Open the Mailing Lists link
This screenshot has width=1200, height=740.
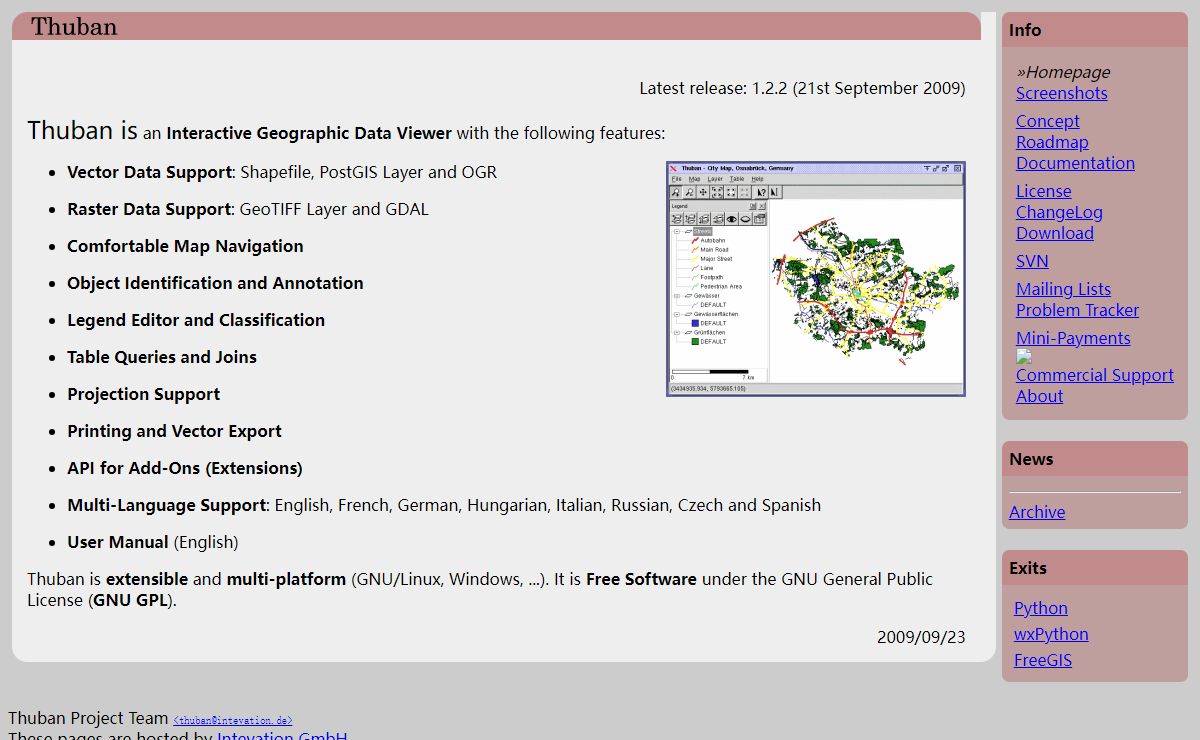(x=1063, y=289)
